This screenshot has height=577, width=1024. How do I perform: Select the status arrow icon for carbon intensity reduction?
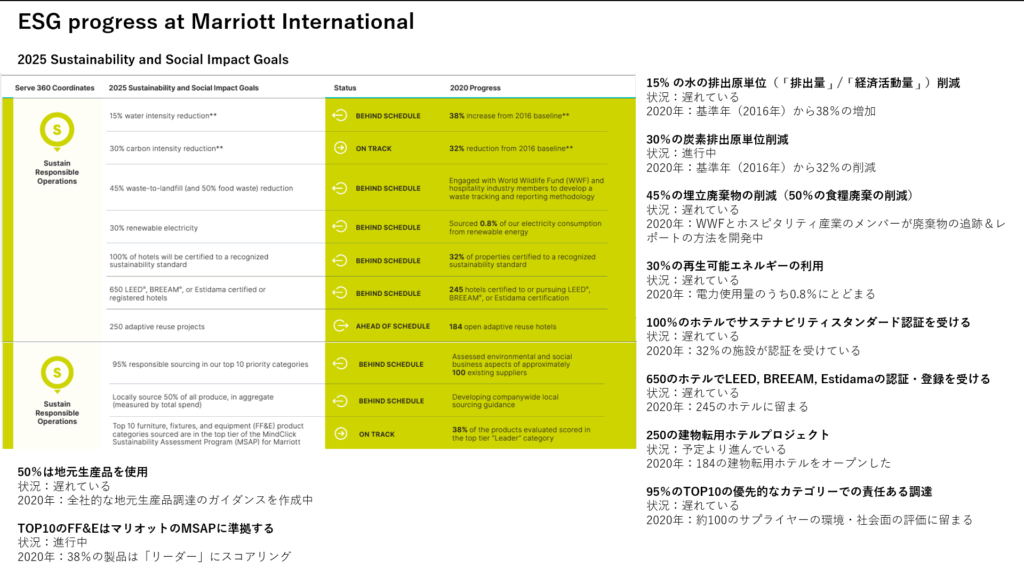coord(340,148)
